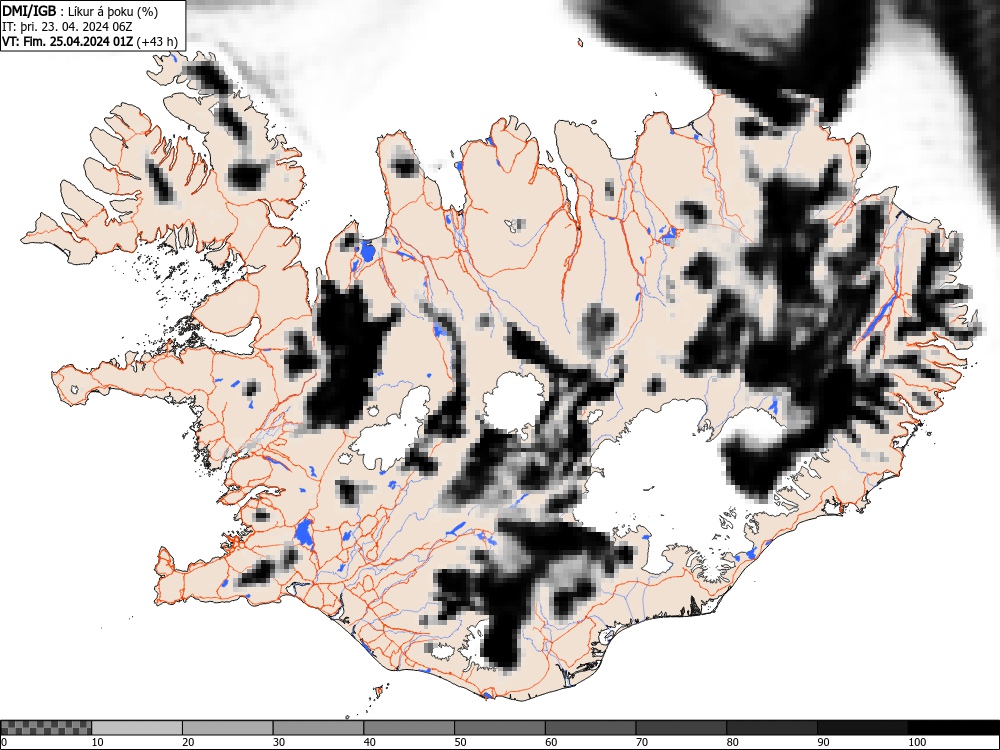Click the legend label '70'
This screenshot has width=1000, height=750.
point(642,742)
